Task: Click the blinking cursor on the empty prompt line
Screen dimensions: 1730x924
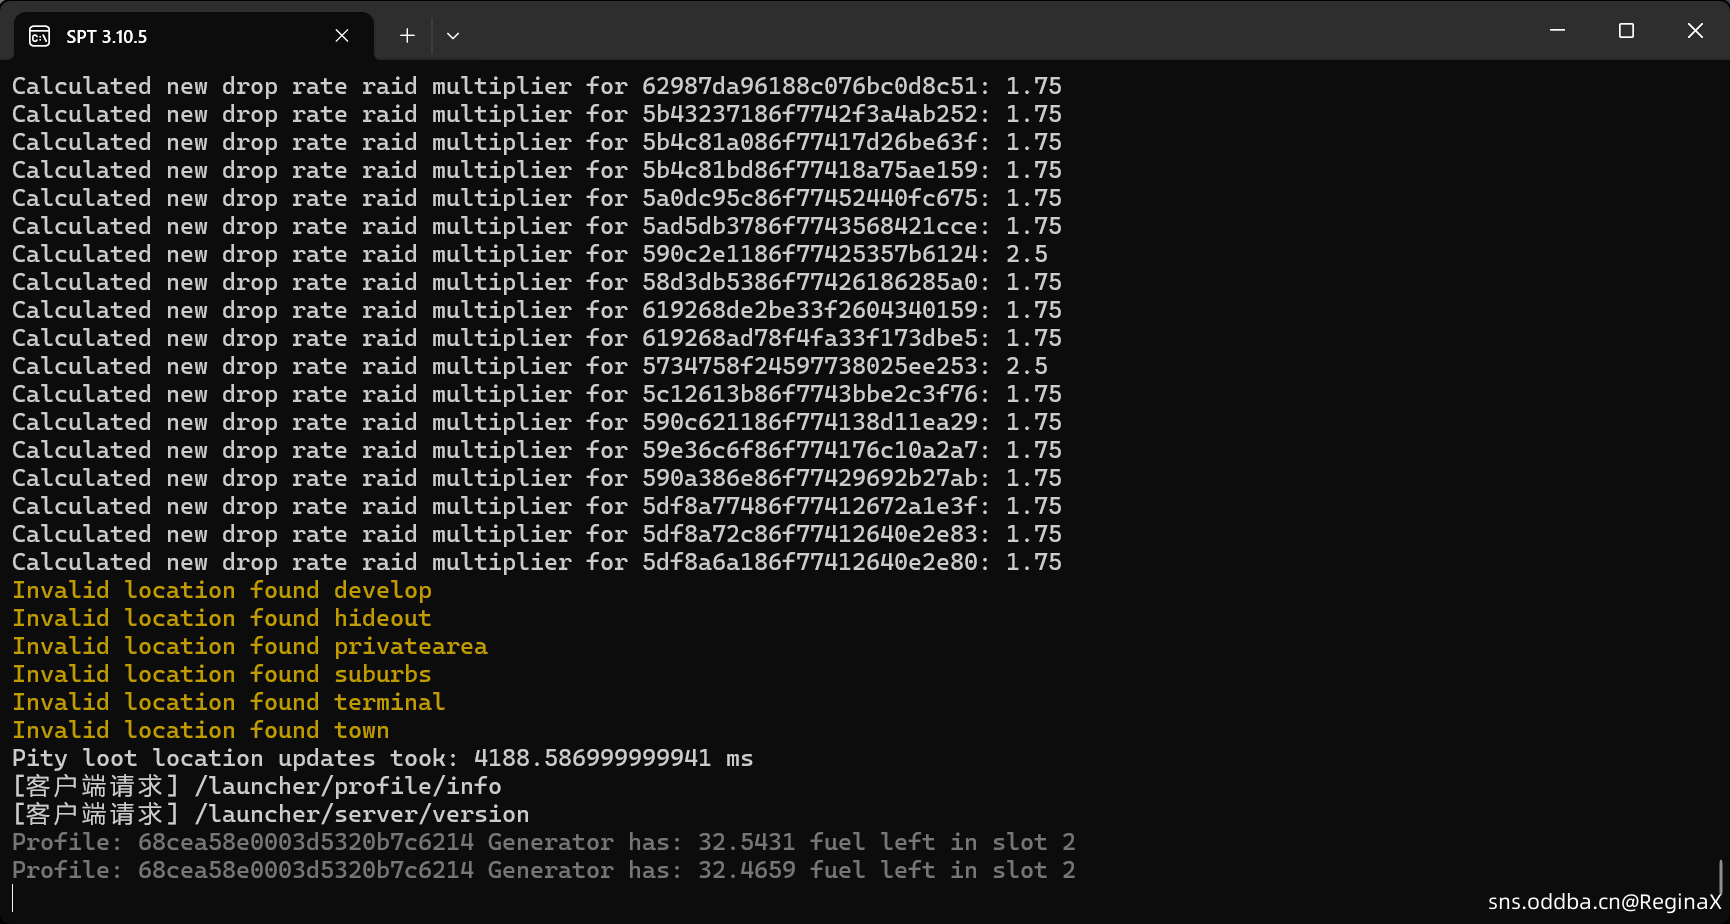Action: tap(14, 898)
